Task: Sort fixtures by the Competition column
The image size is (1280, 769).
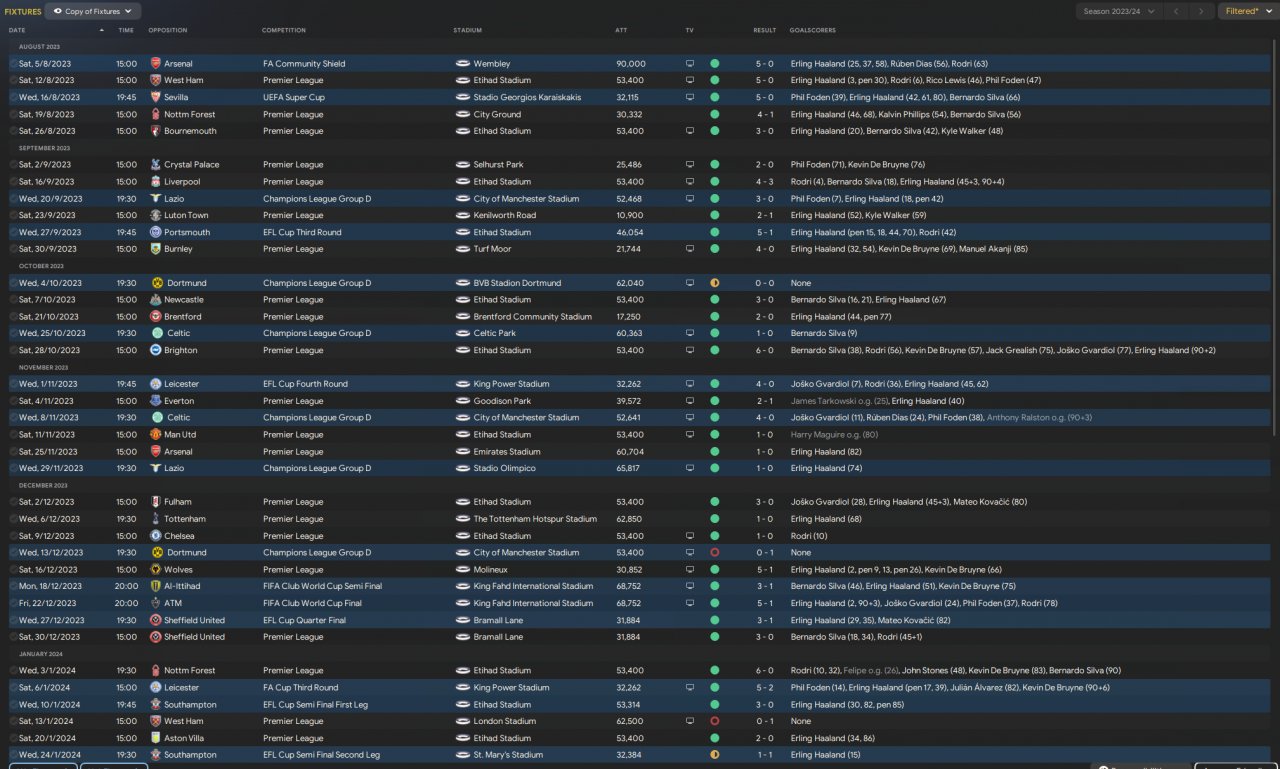Action: [x=284, y=30]
